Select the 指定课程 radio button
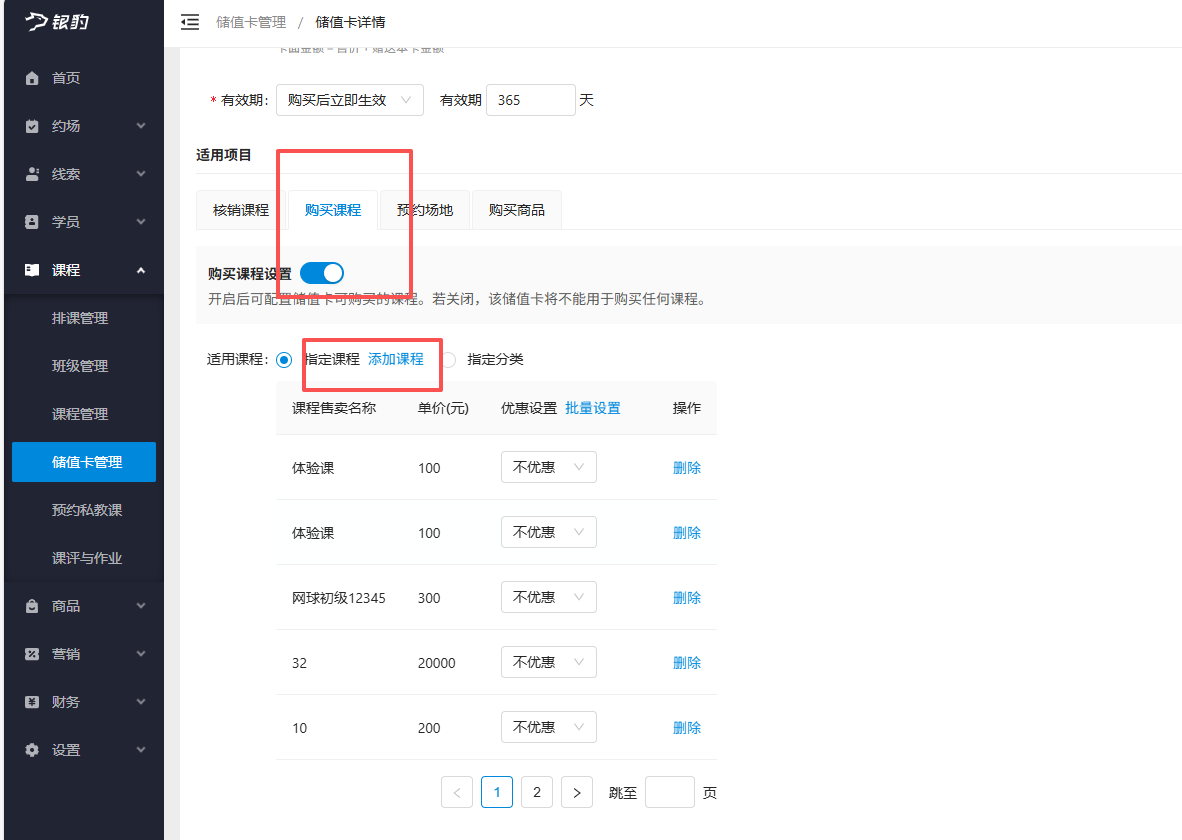Screen dimensions: 1182x840 click(x=283, y=360)
